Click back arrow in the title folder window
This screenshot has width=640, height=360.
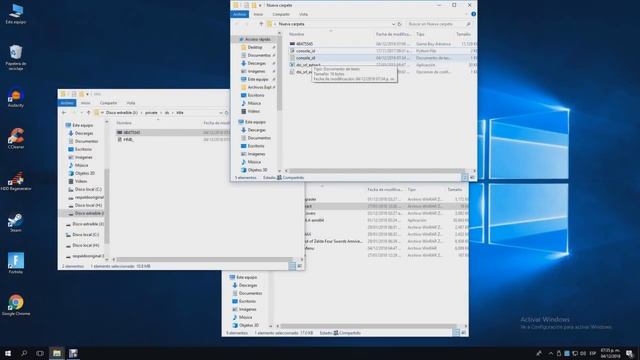pos(64,113)
